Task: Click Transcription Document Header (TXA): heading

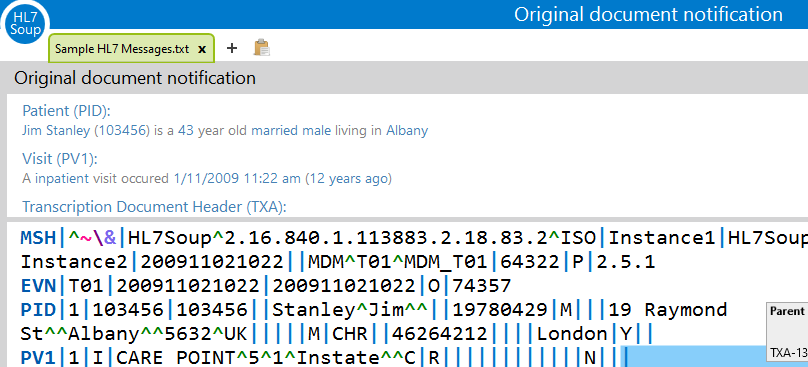Action: (154, 207)
